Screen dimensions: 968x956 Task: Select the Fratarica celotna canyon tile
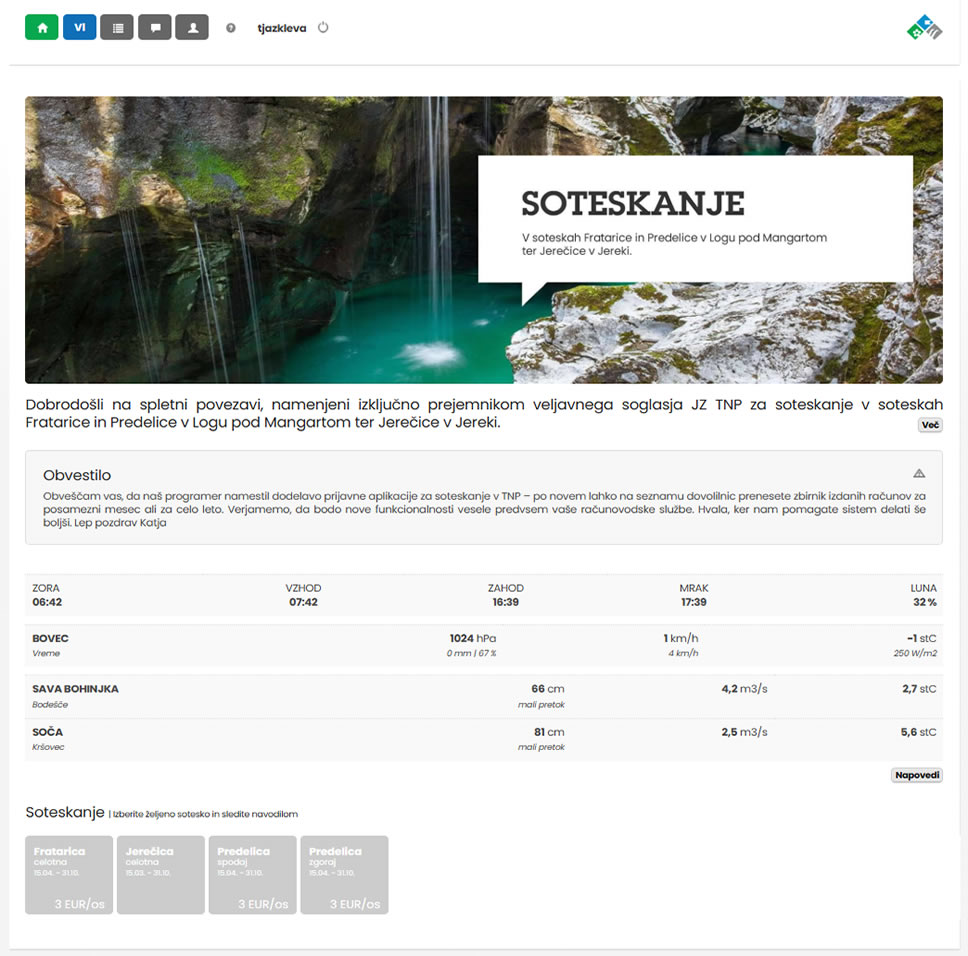click(x=69, y=875)
